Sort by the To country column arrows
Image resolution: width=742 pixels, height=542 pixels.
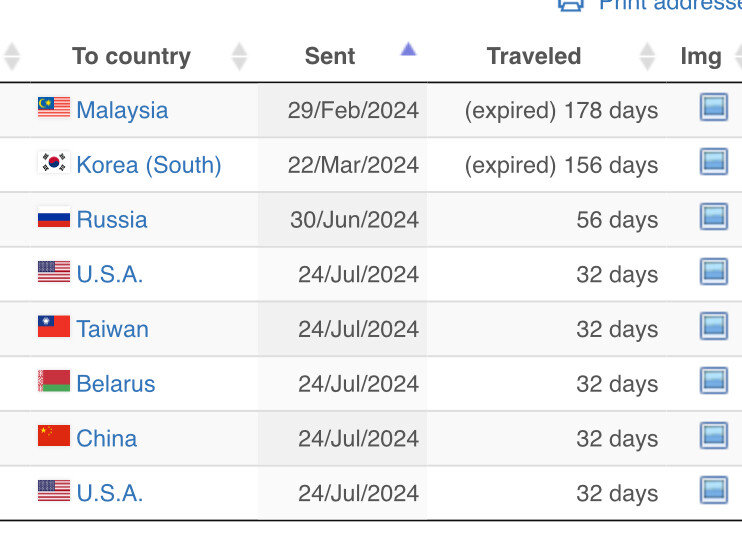(x=239, y=56)
